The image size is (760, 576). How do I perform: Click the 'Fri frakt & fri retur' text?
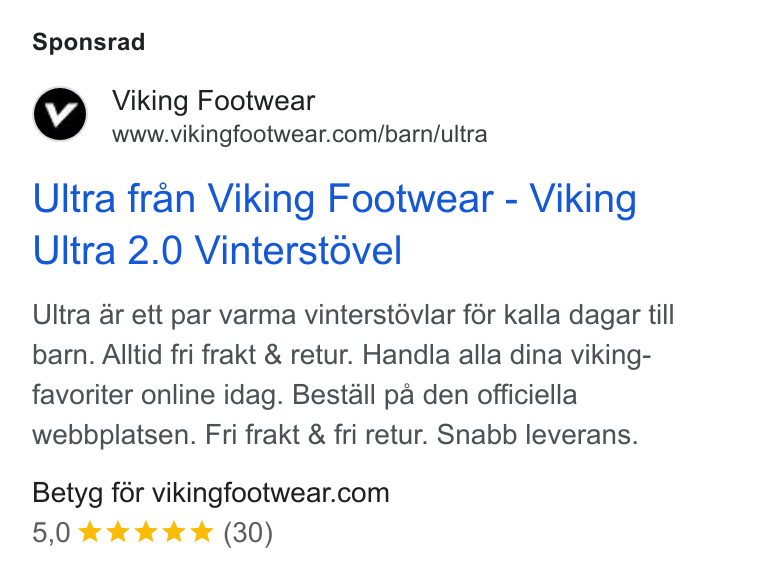[x=316, y=434]
